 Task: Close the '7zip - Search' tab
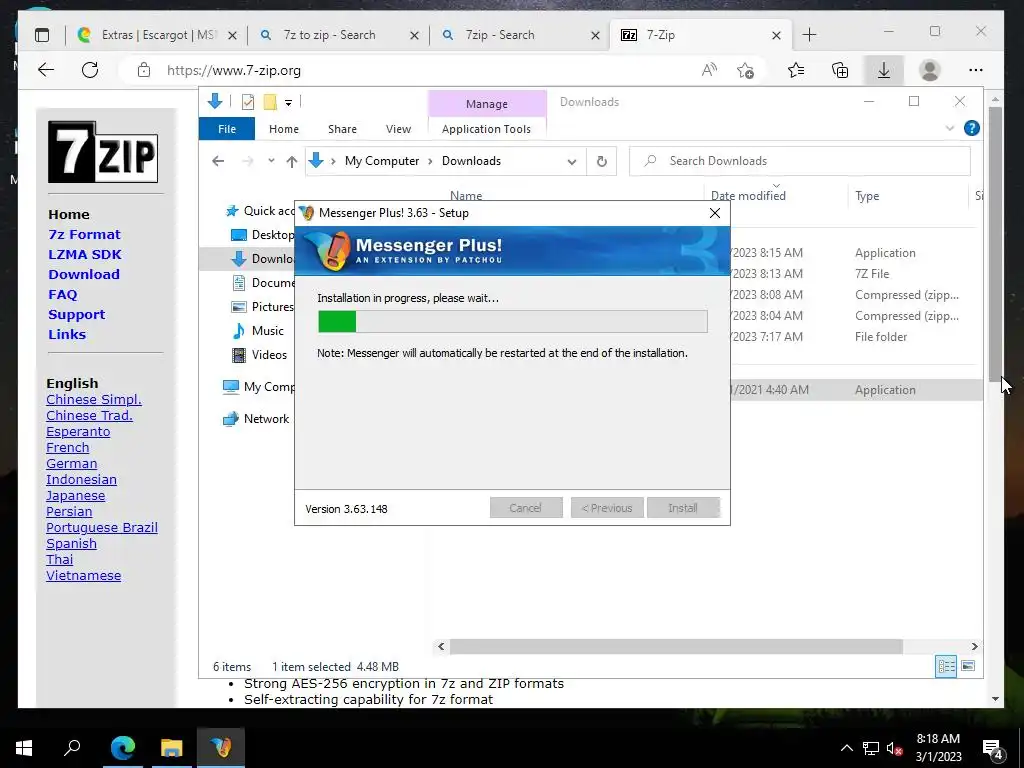click(x=595, y=36)
